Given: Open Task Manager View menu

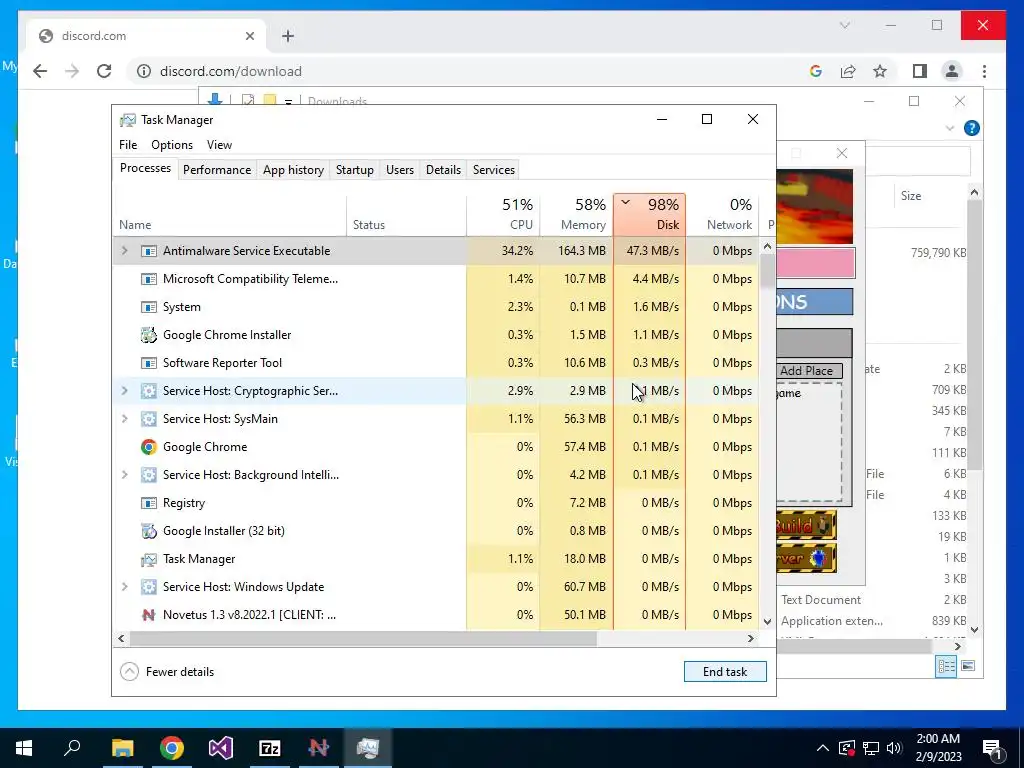Looking at the screenshot, I should coord(219,145).
